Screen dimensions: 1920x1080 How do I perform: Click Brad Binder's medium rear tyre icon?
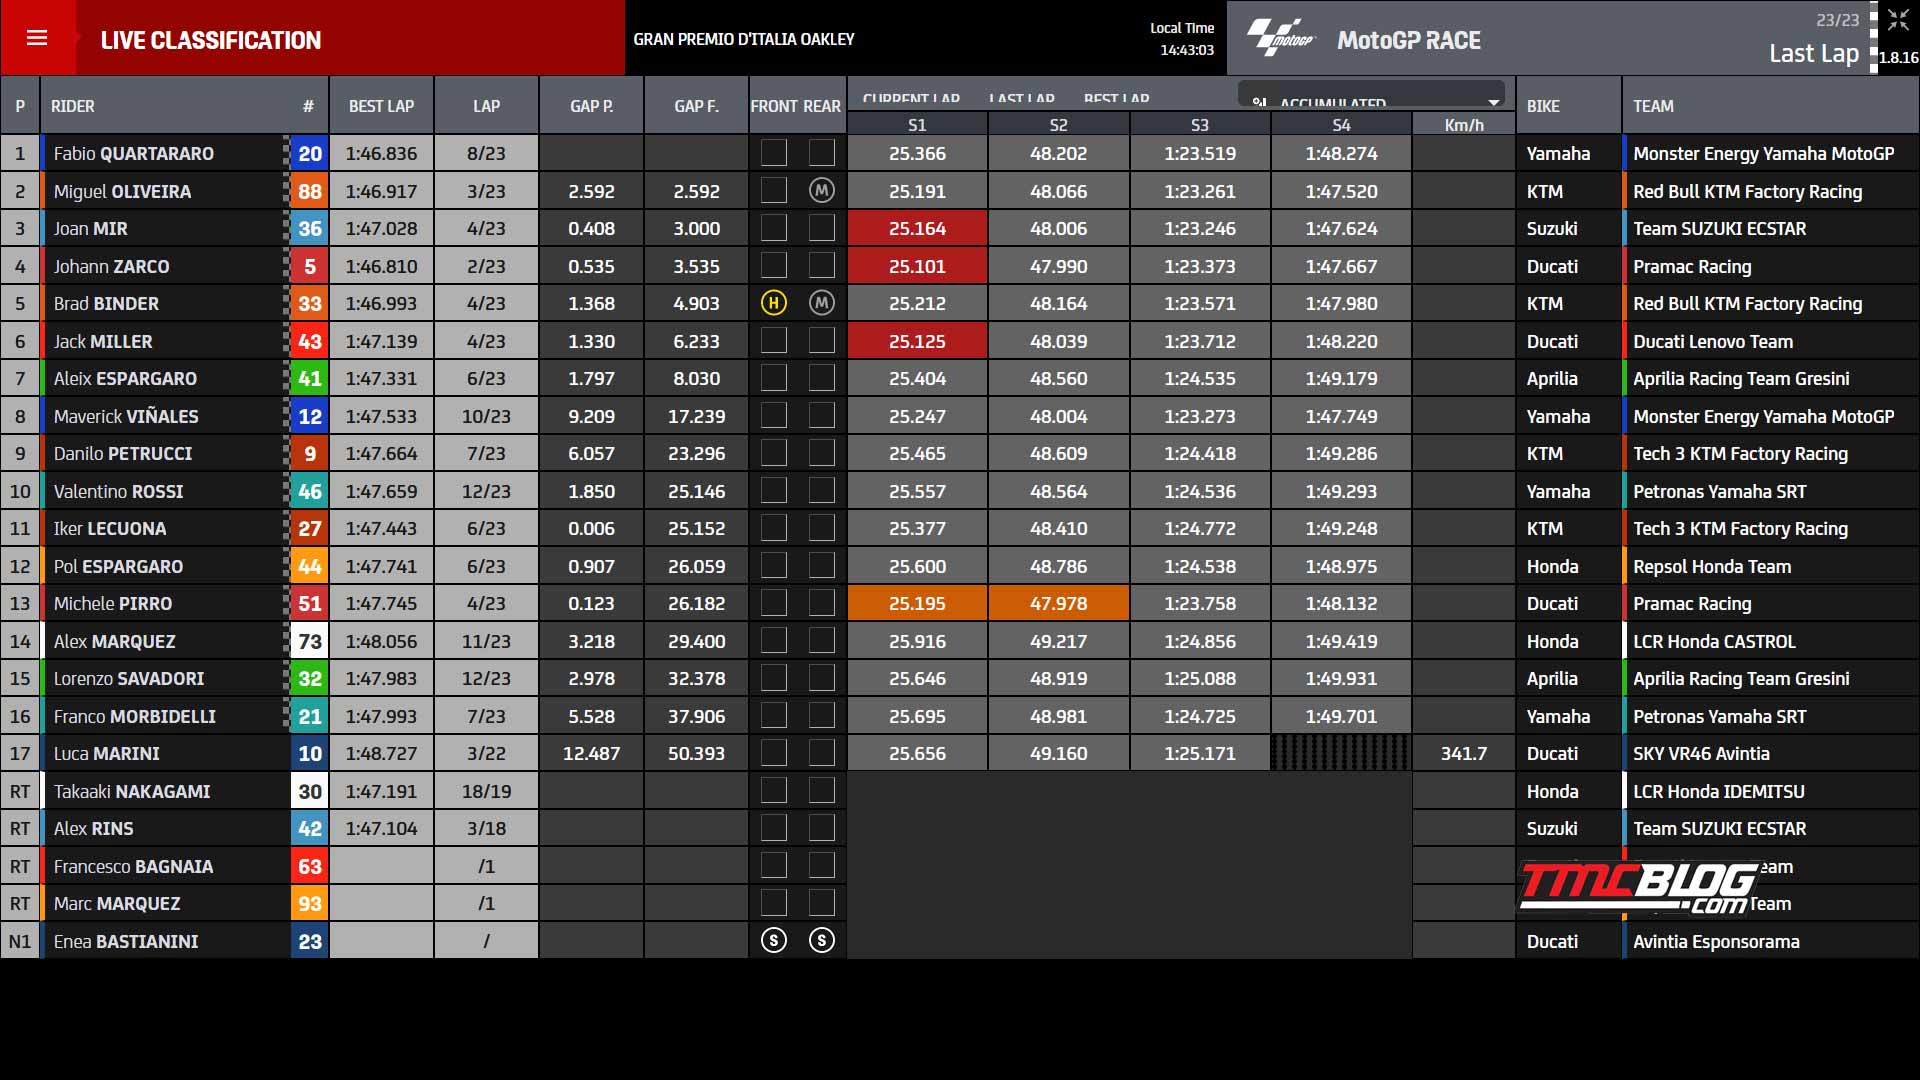(822, 303)
